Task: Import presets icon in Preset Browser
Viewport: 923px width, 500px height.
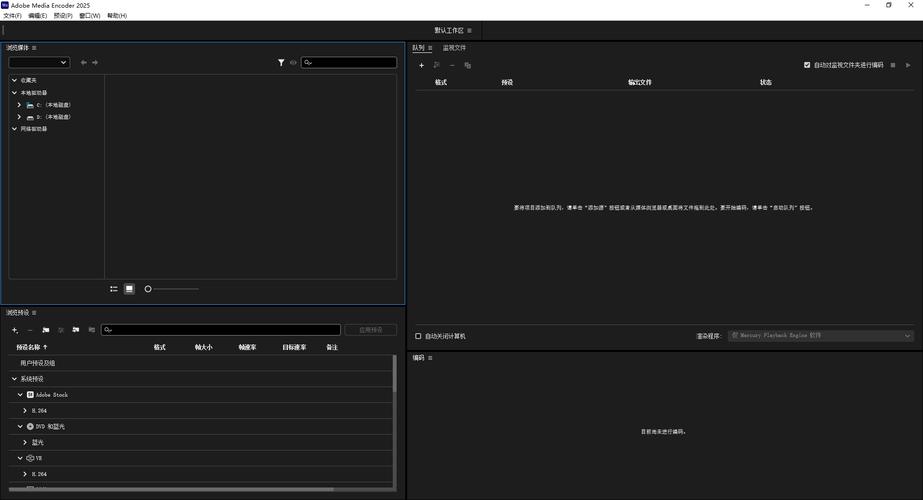Action: (x=76, y=330)
